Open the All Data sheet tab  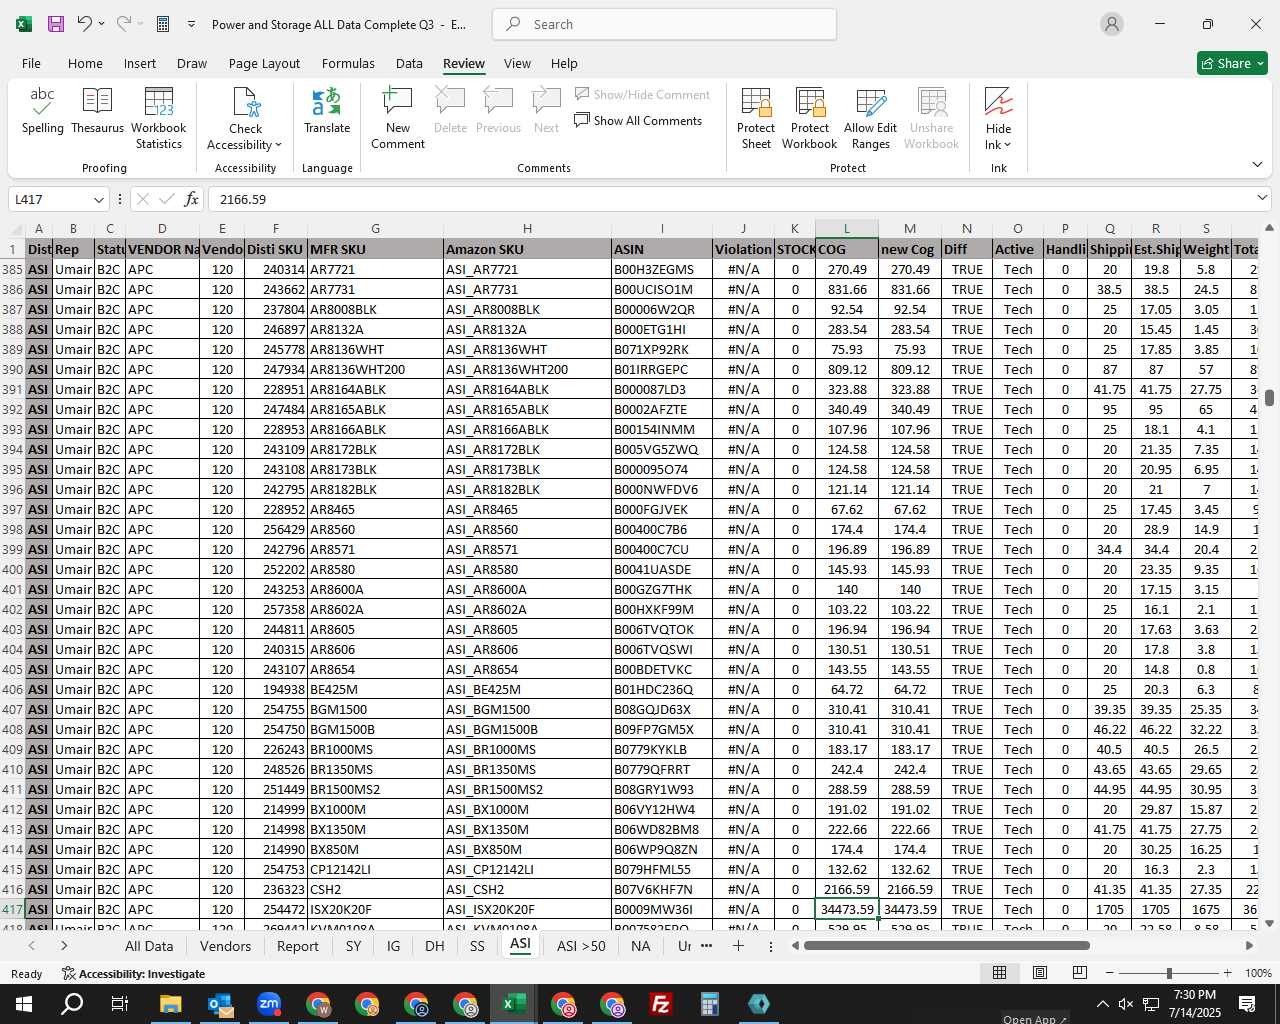click(x=149, y=946)
